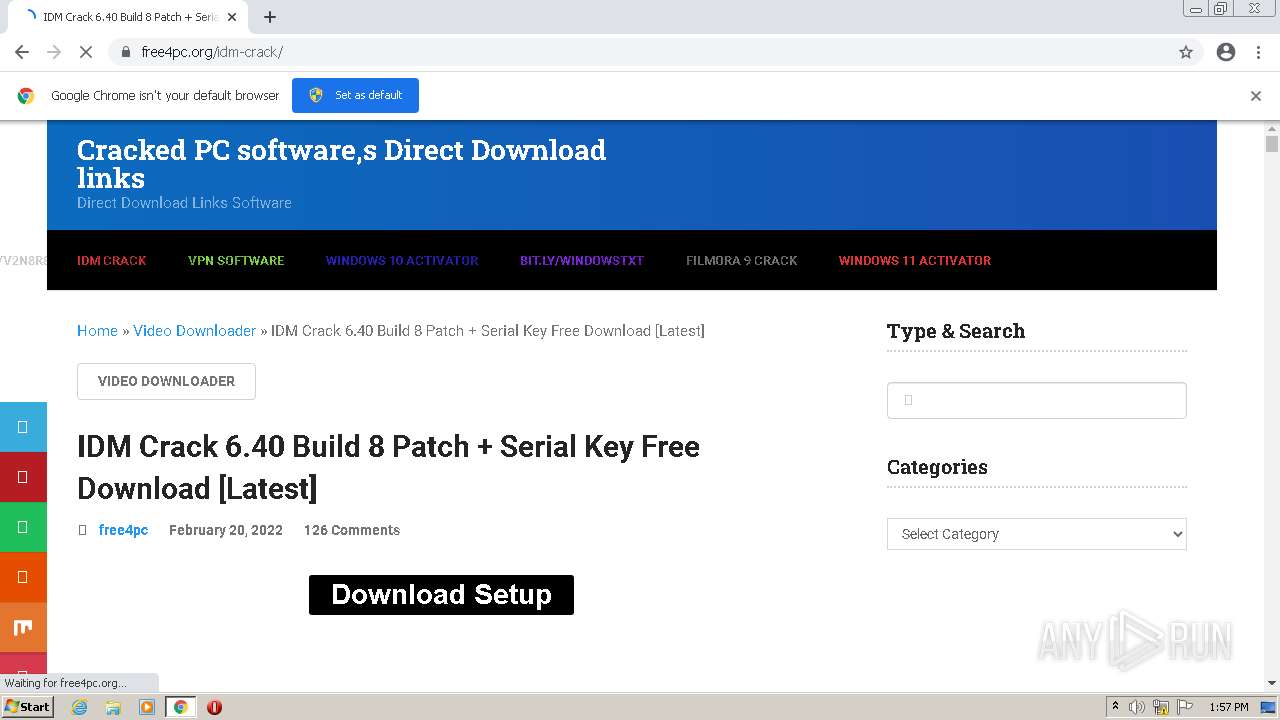Click Set as default button

355,95
